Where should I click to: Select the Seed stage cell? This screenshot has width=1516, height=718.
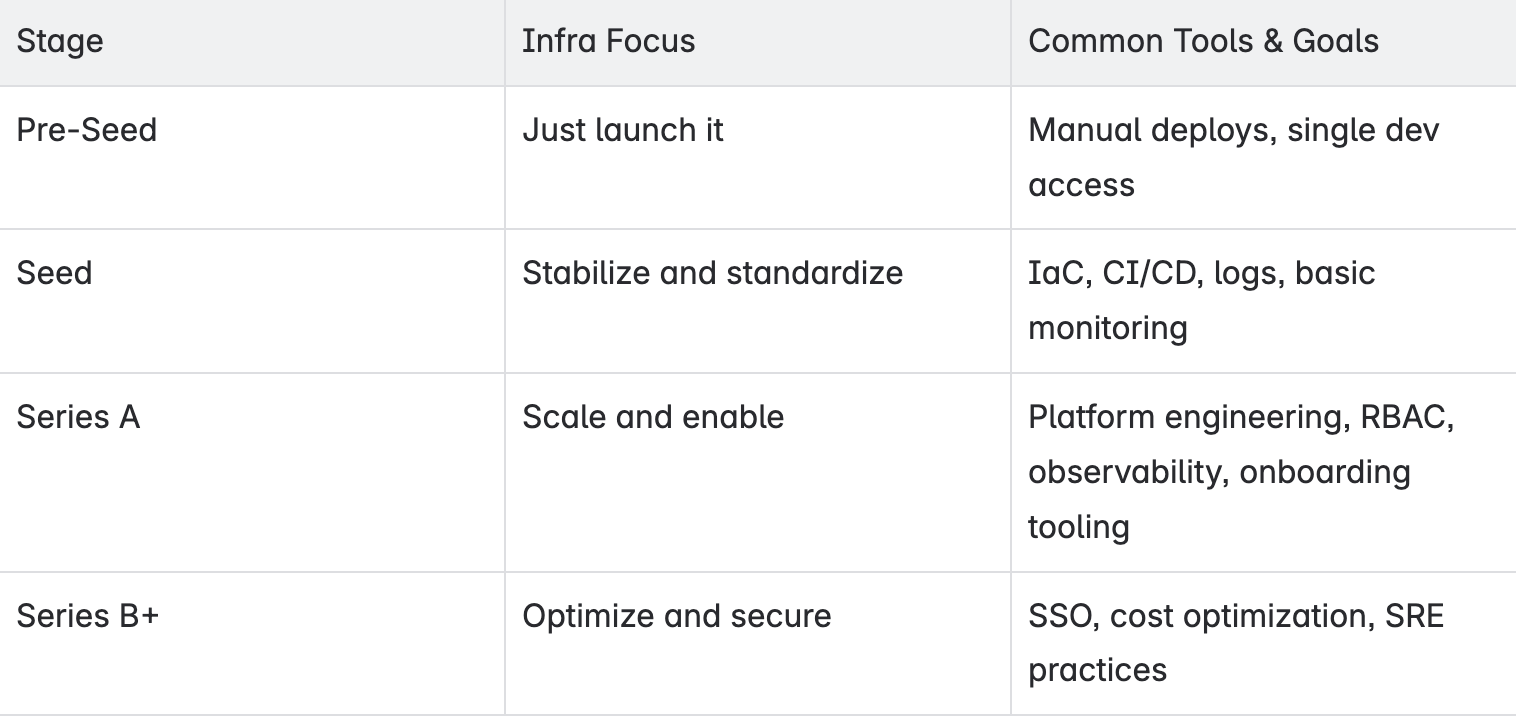coord(252,301)
